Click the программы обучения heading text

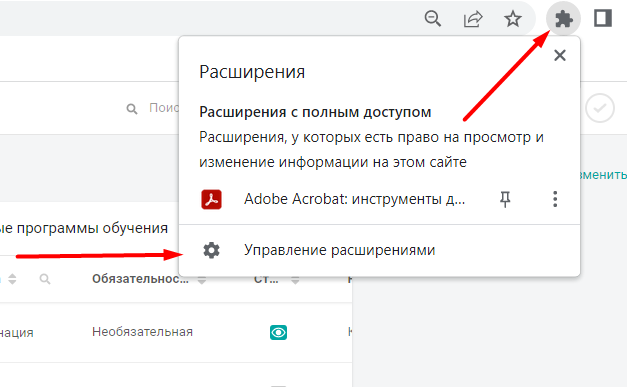pyautogui.click(x=92, y=228)
